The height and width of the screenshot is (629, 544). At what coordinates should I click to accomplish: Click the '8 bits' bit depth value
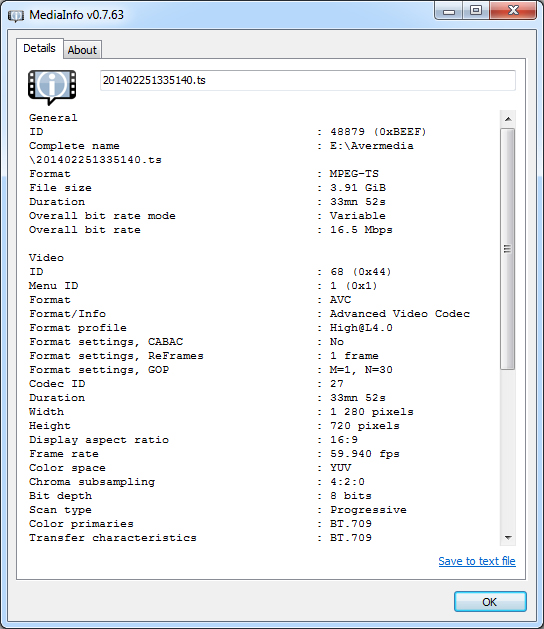[x=351, y=496]
